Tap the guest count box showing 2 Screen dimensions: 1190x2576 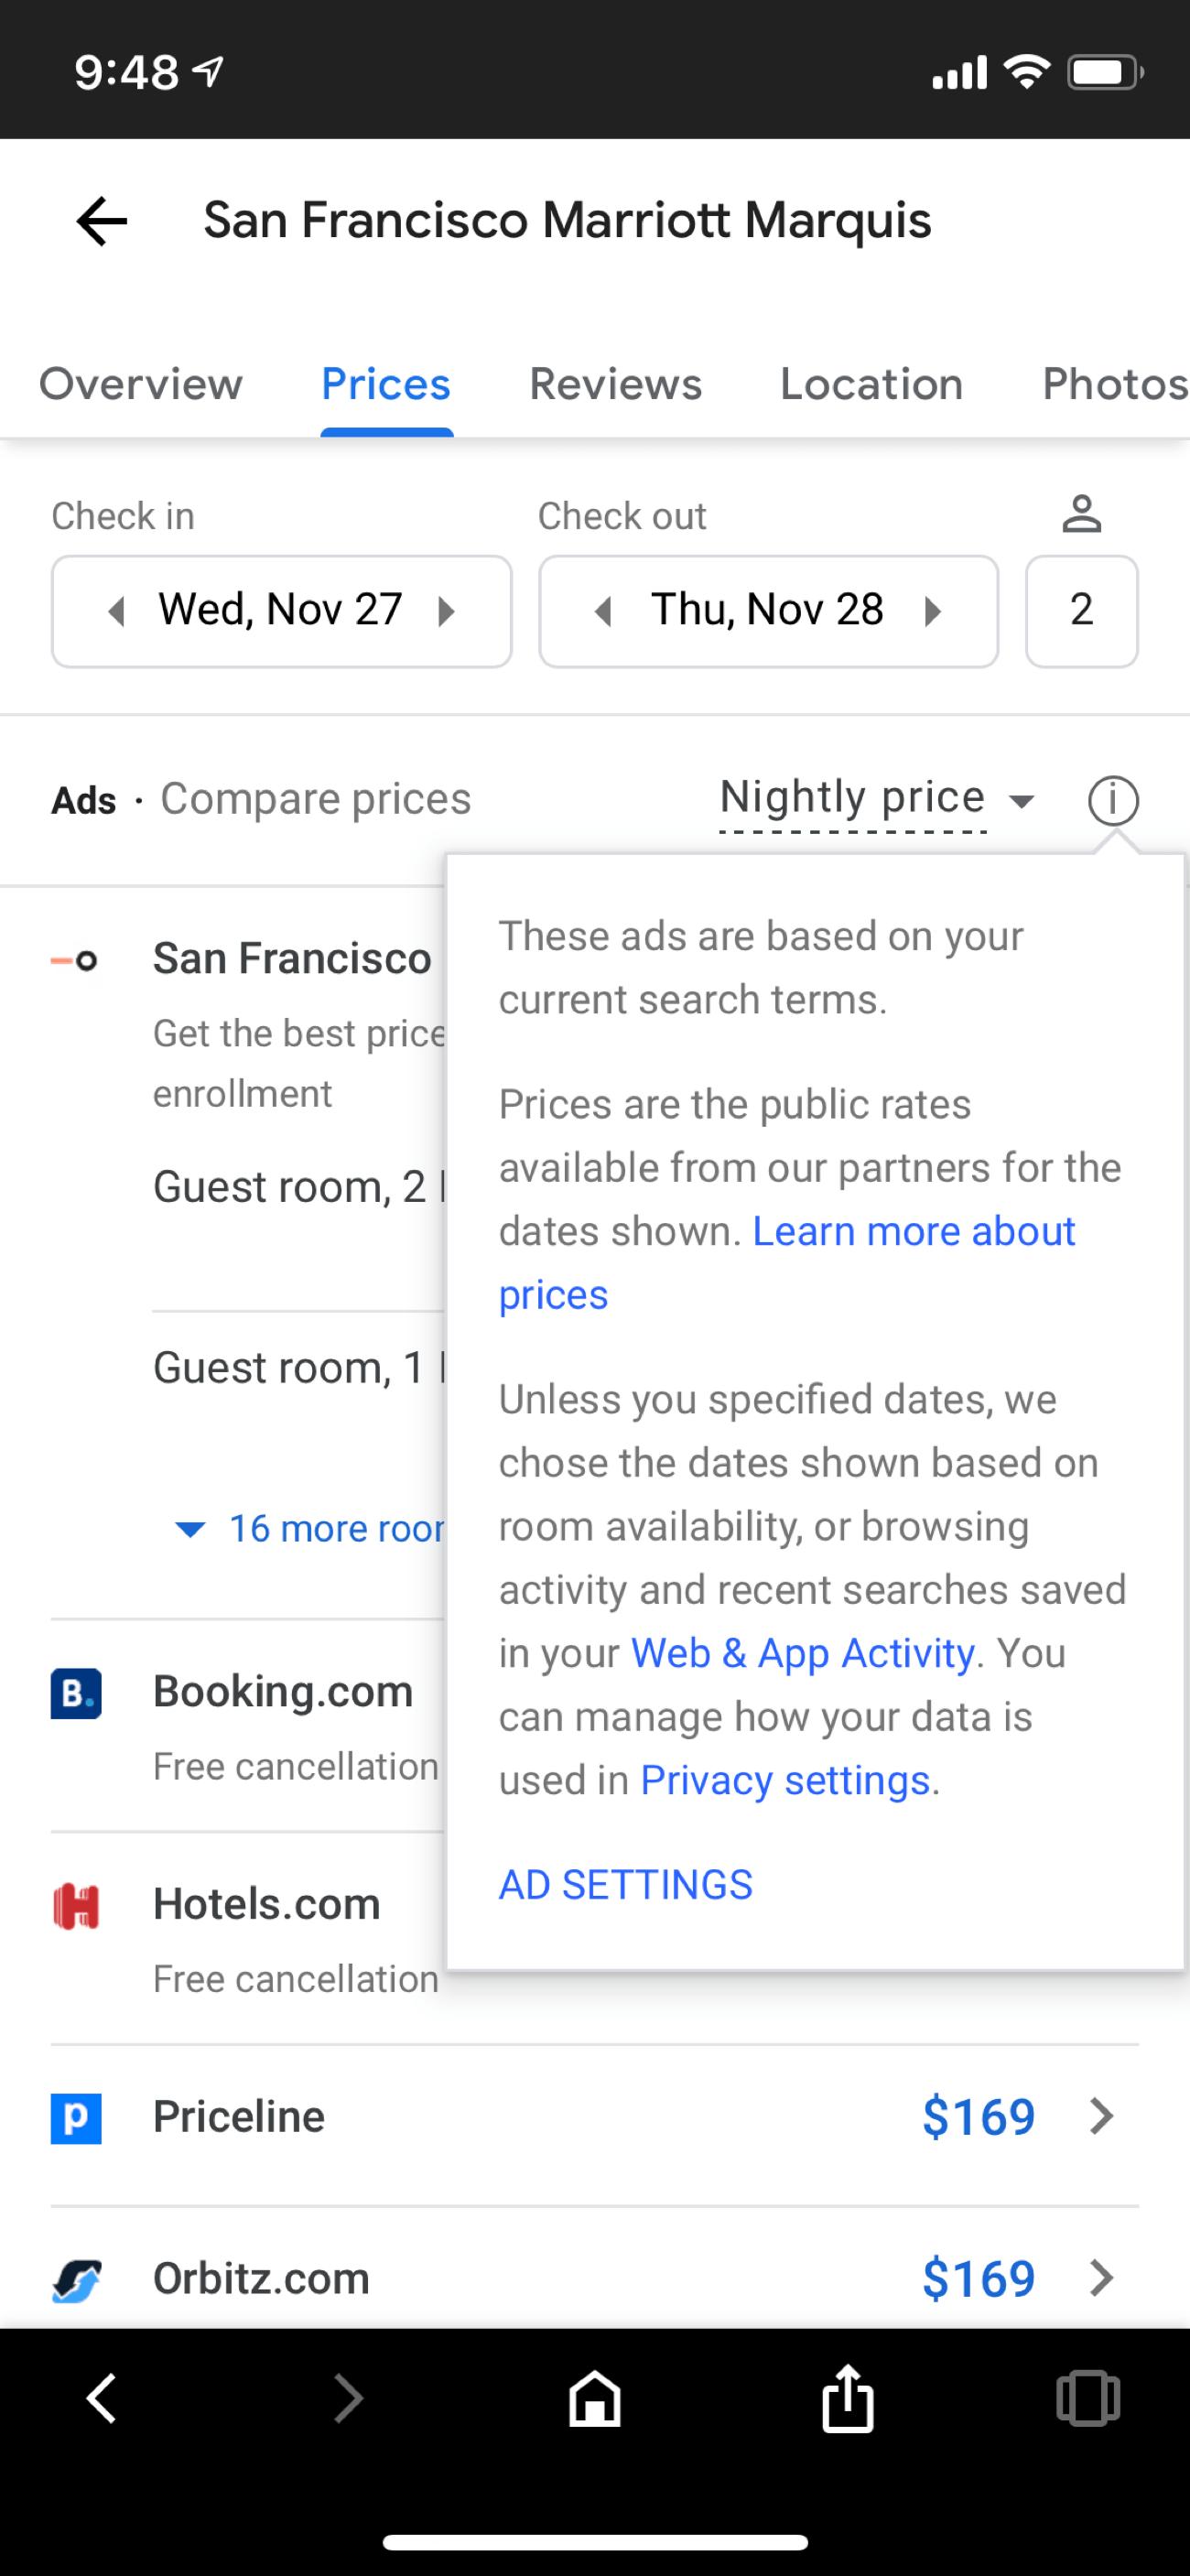click(x=1081, y=611)
